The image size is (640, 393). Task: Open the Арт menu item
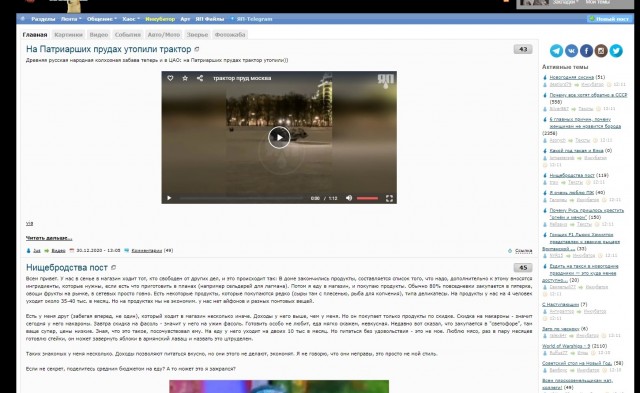pyautogui.click(x=185, y=19)
